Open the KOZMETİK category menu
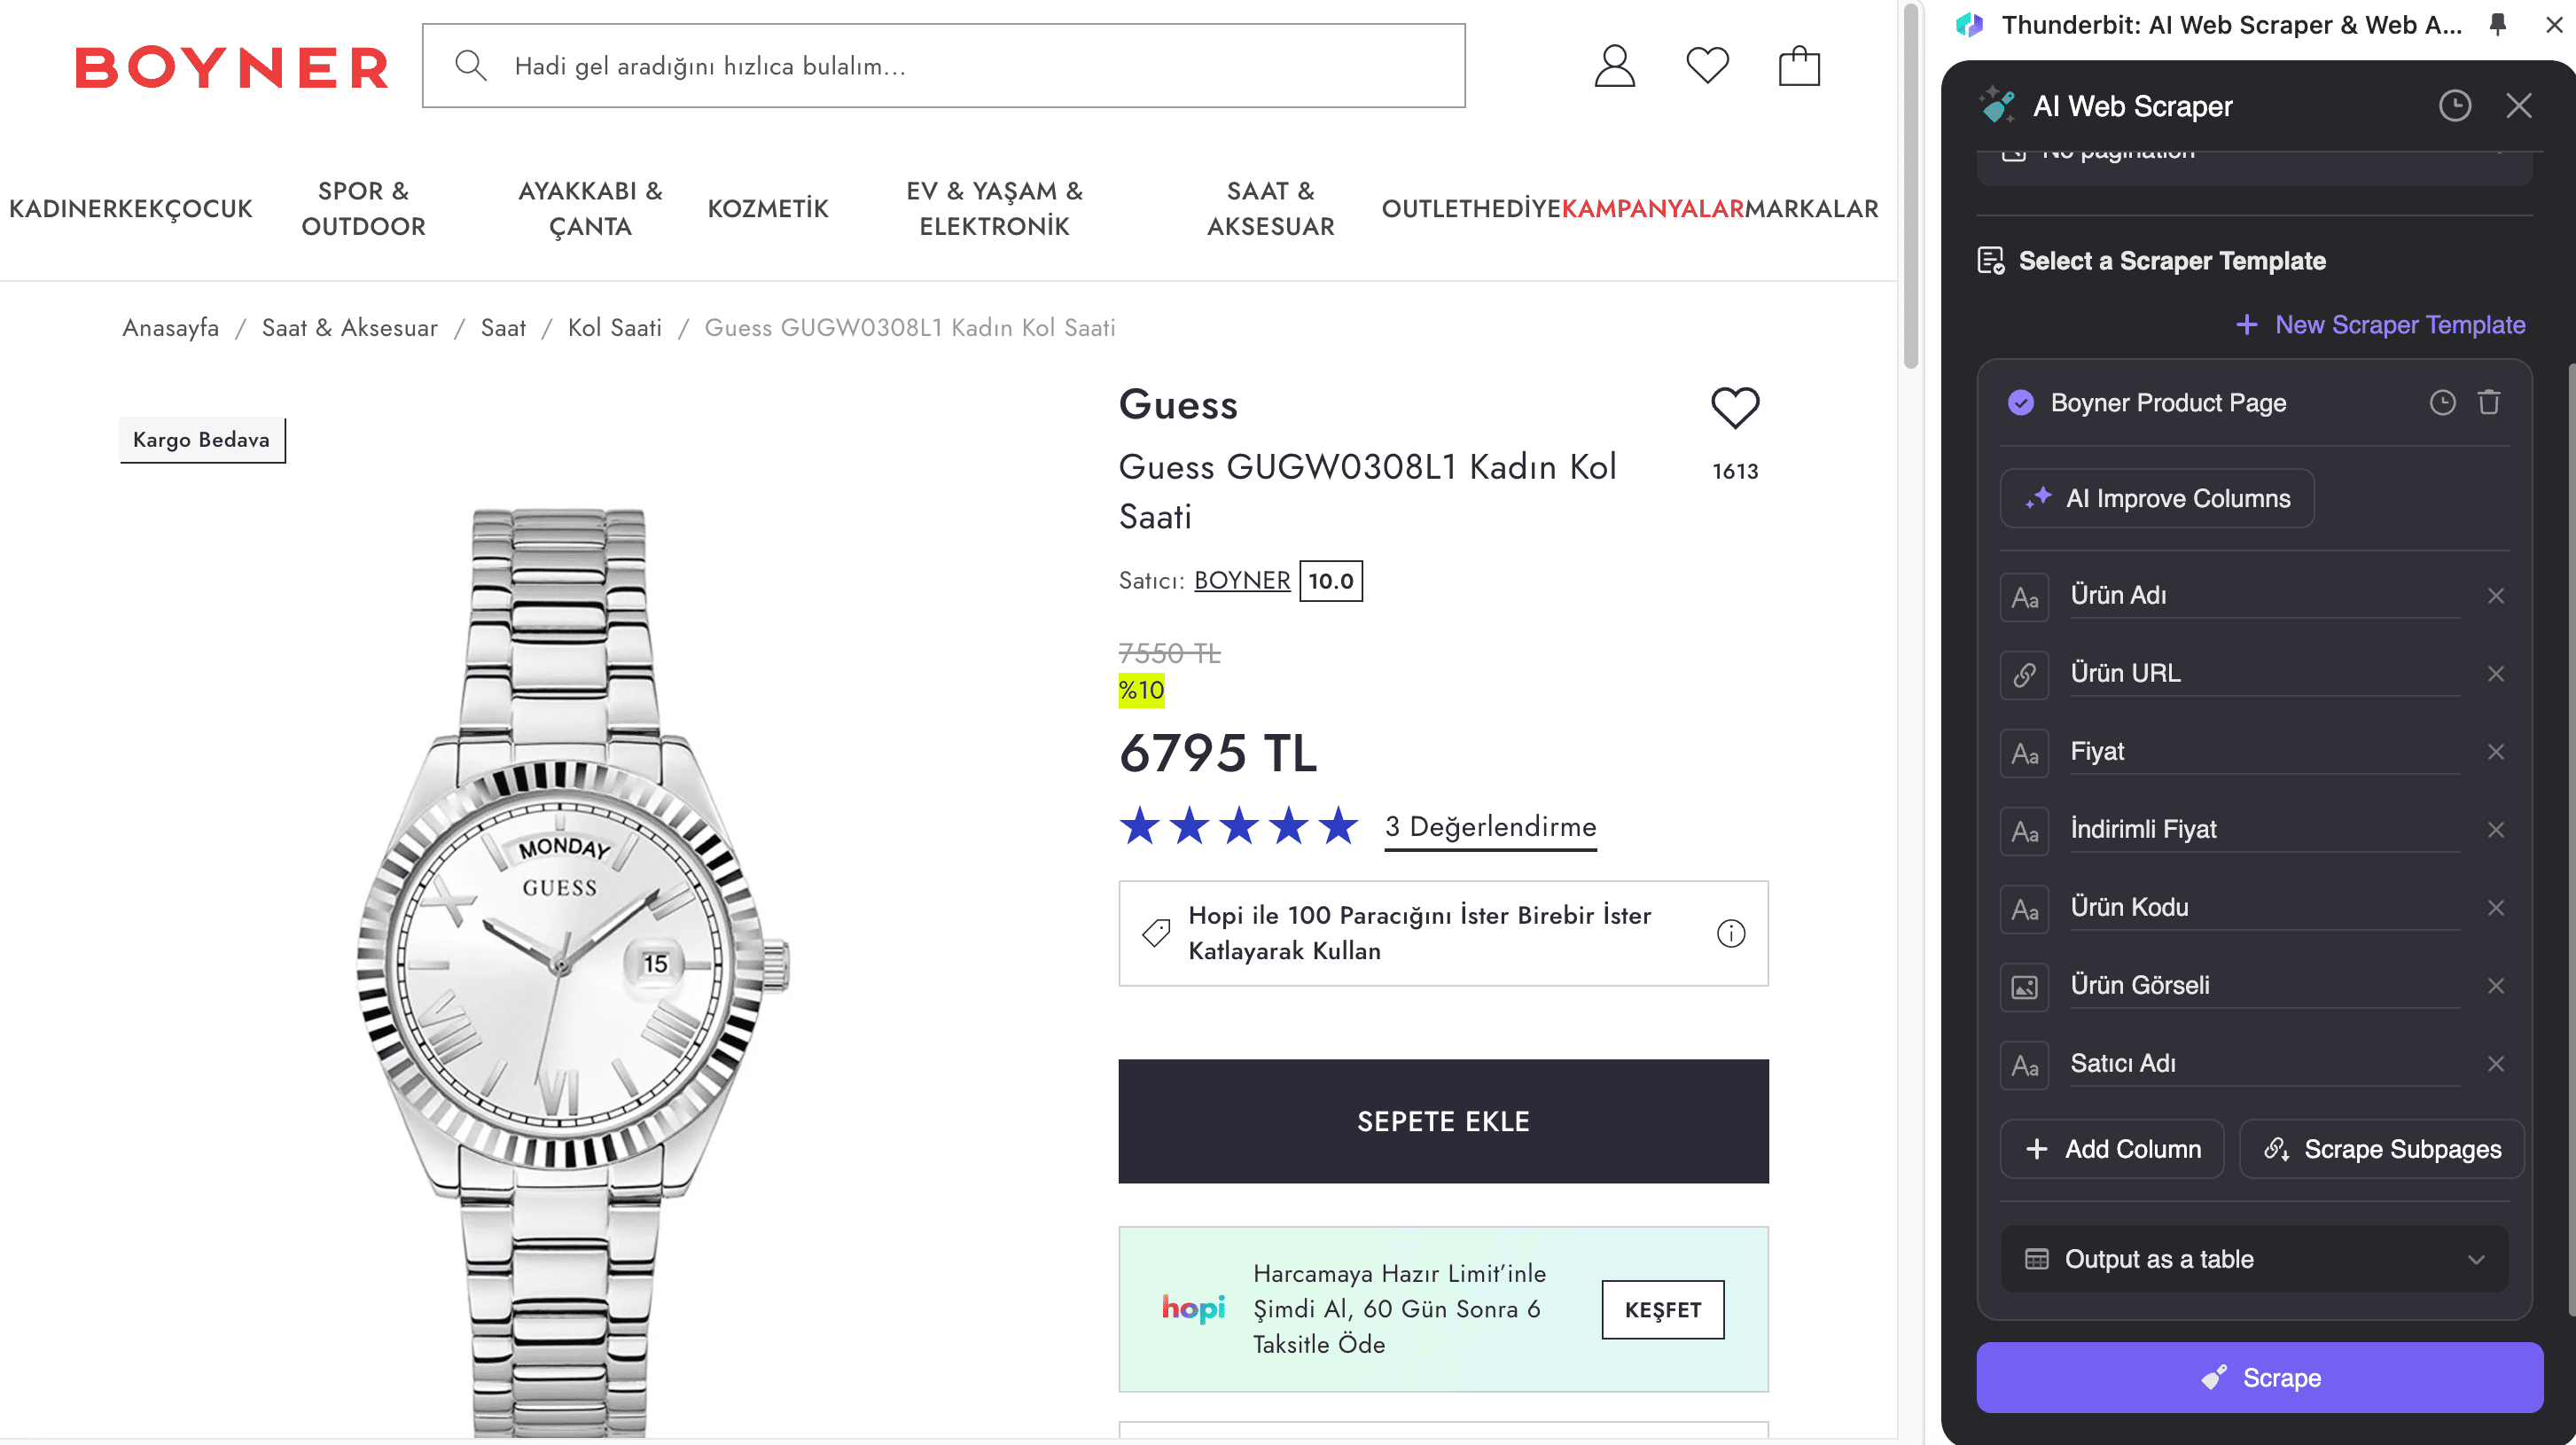 point(767,209)
